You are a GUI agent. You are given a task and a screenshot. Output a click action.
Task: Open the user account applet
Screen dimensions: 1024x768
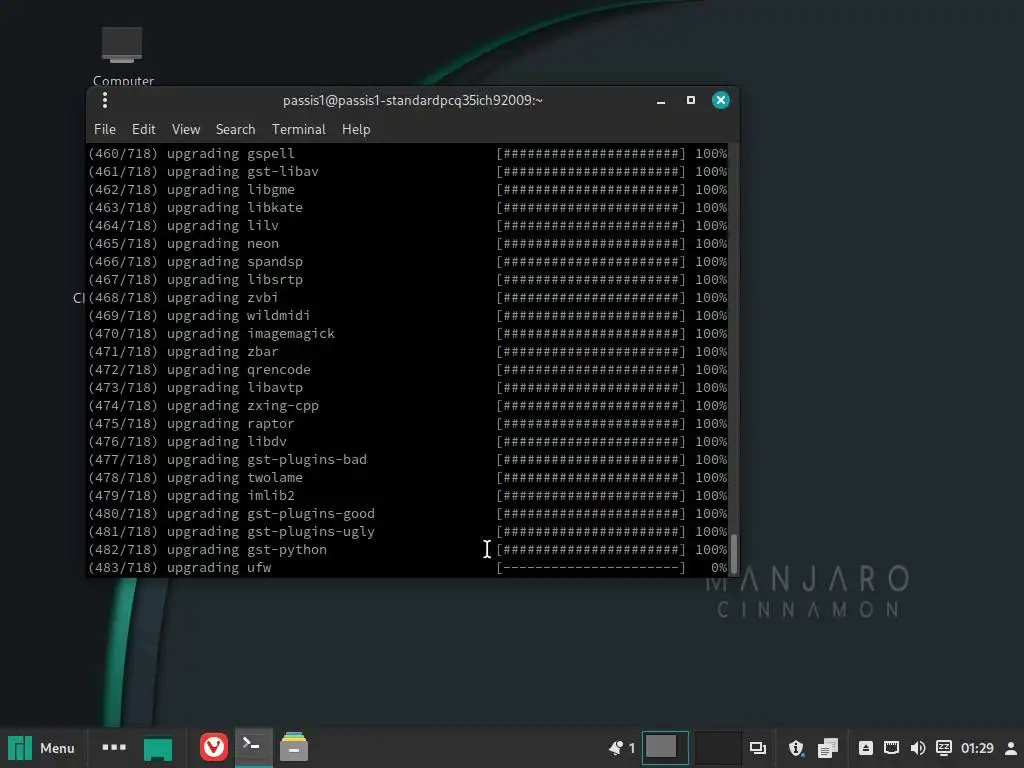pyautogui.click(x=1011, y=748)
